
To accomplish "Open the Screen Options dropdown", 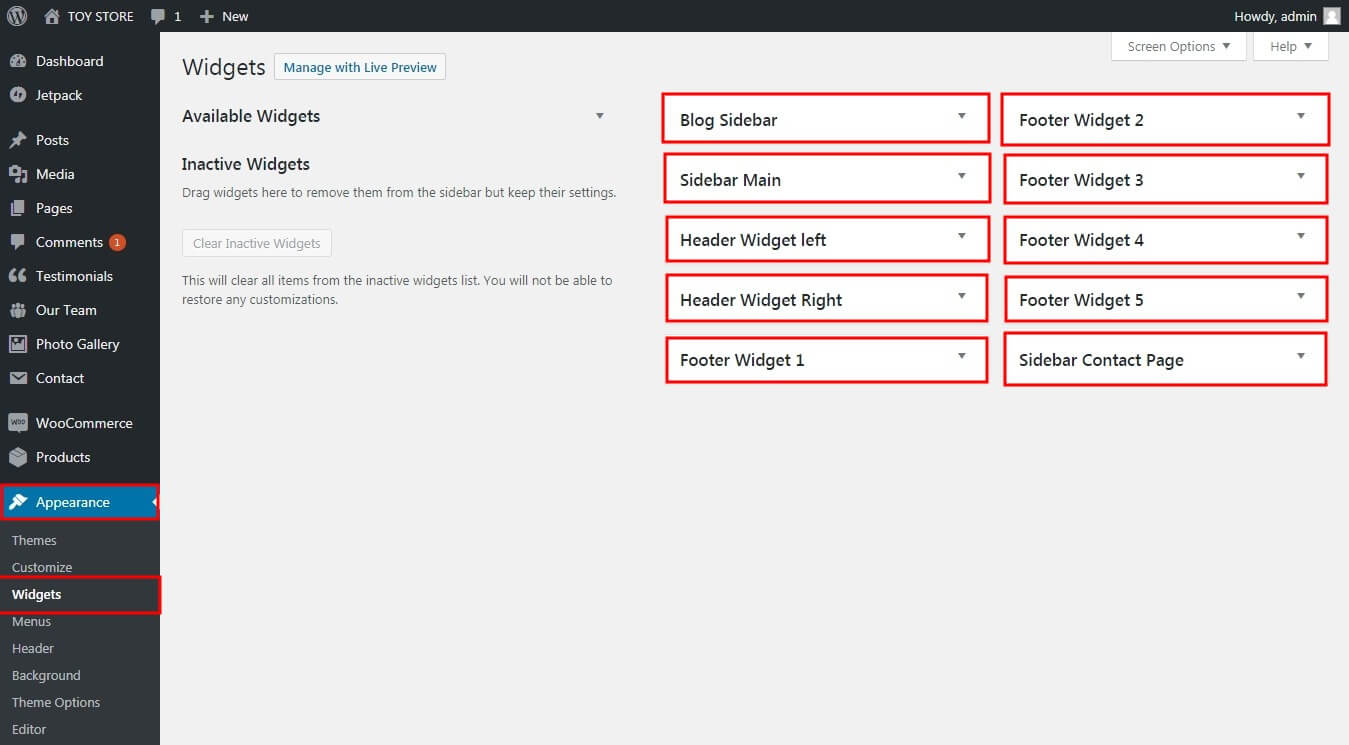I will pos(1179,46).
